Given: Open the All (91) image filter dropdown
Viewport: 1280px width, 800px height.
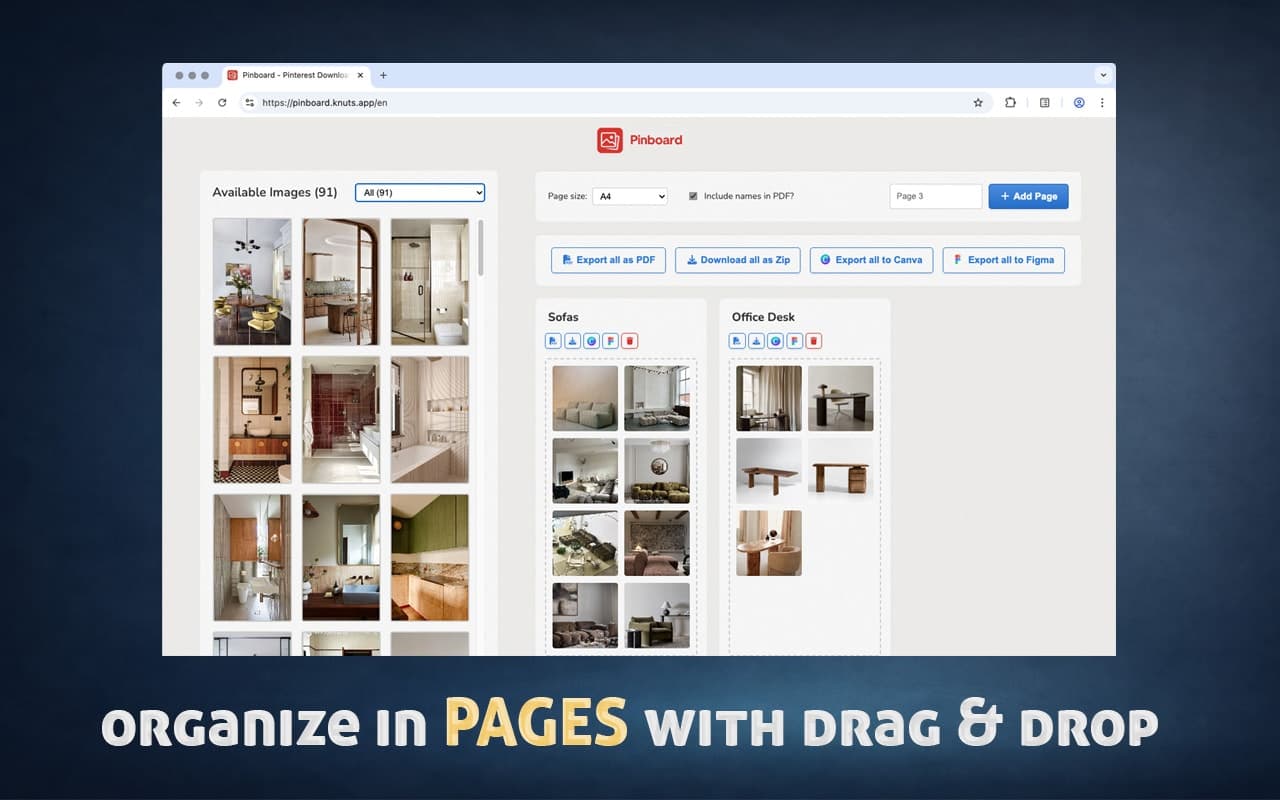Looking at the screenshot, I should (x=419, y=192).
